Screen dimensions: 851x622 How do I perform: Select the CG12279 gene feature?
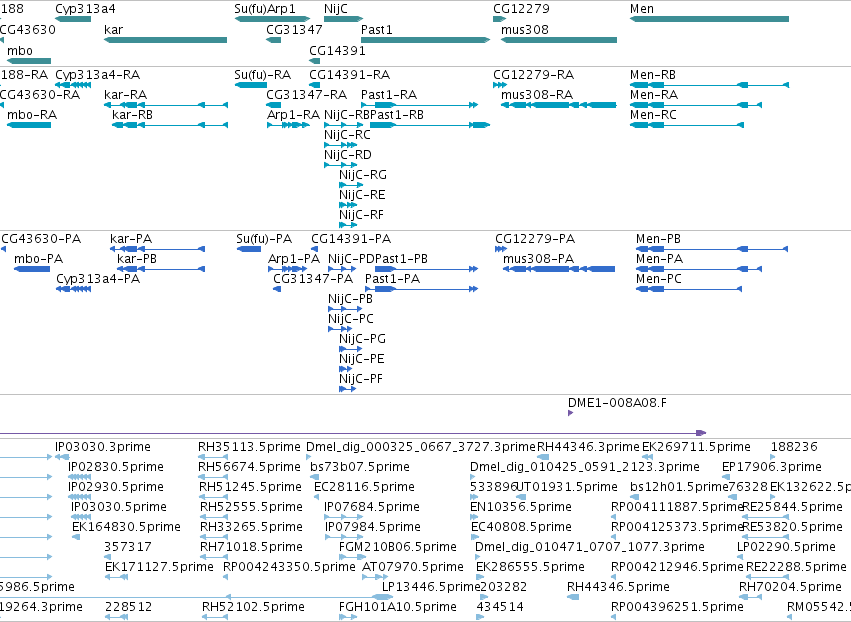(x=499, y=19)
